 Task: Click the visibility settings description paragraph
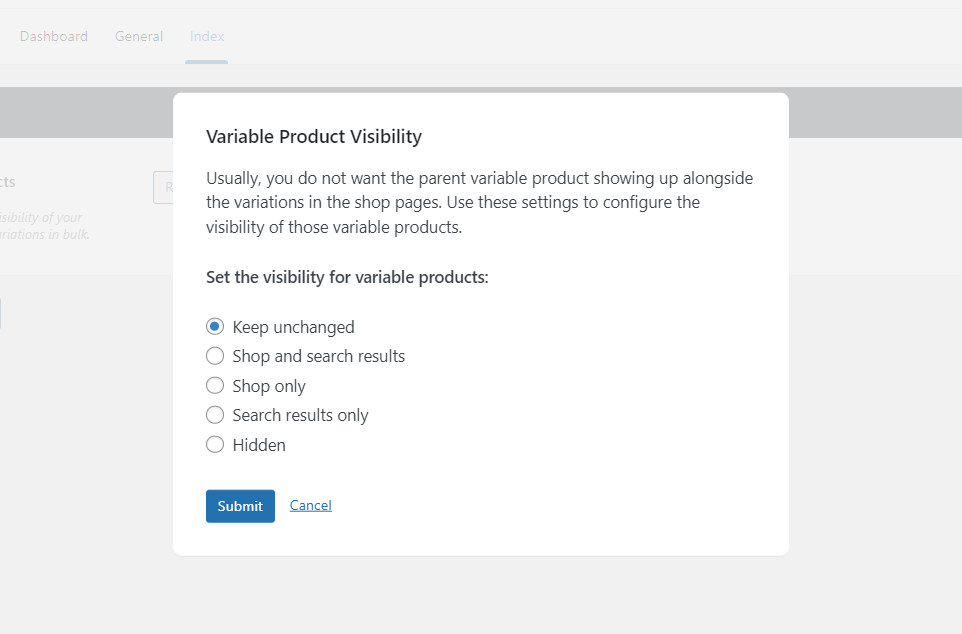pos(478,201)
